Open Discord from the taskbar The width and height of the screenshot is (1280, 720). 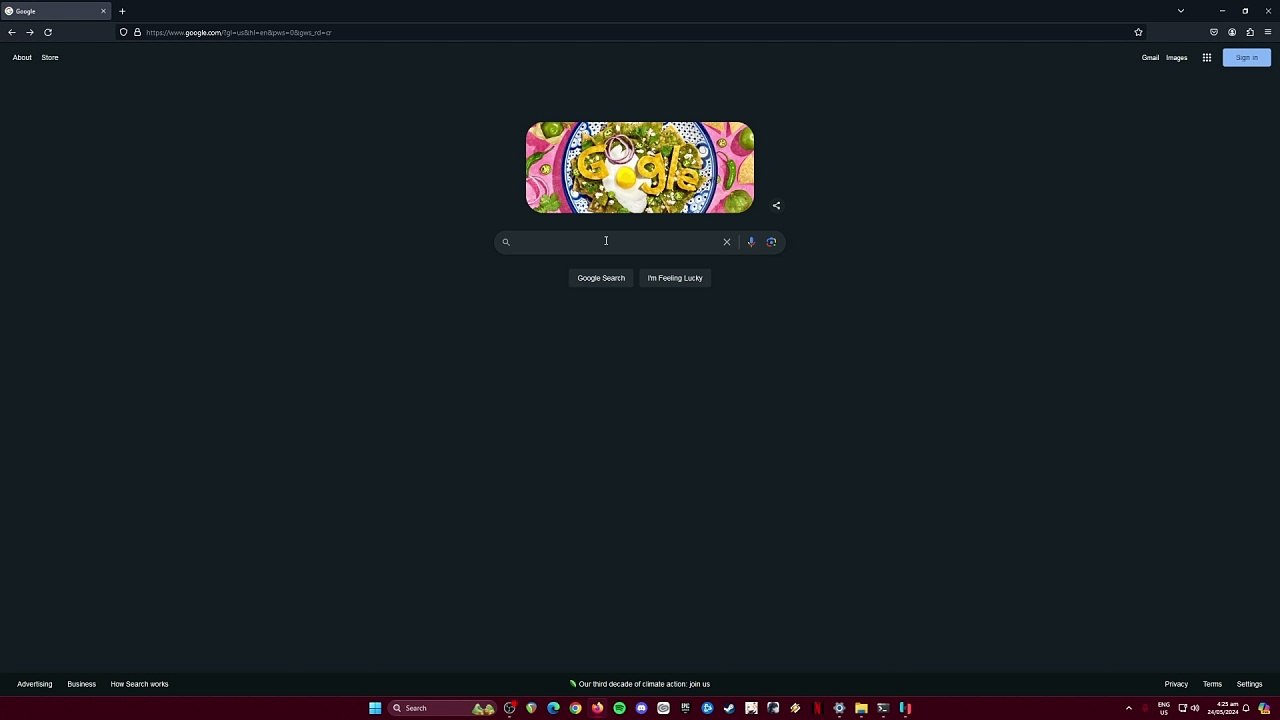(x=641, y=708)
